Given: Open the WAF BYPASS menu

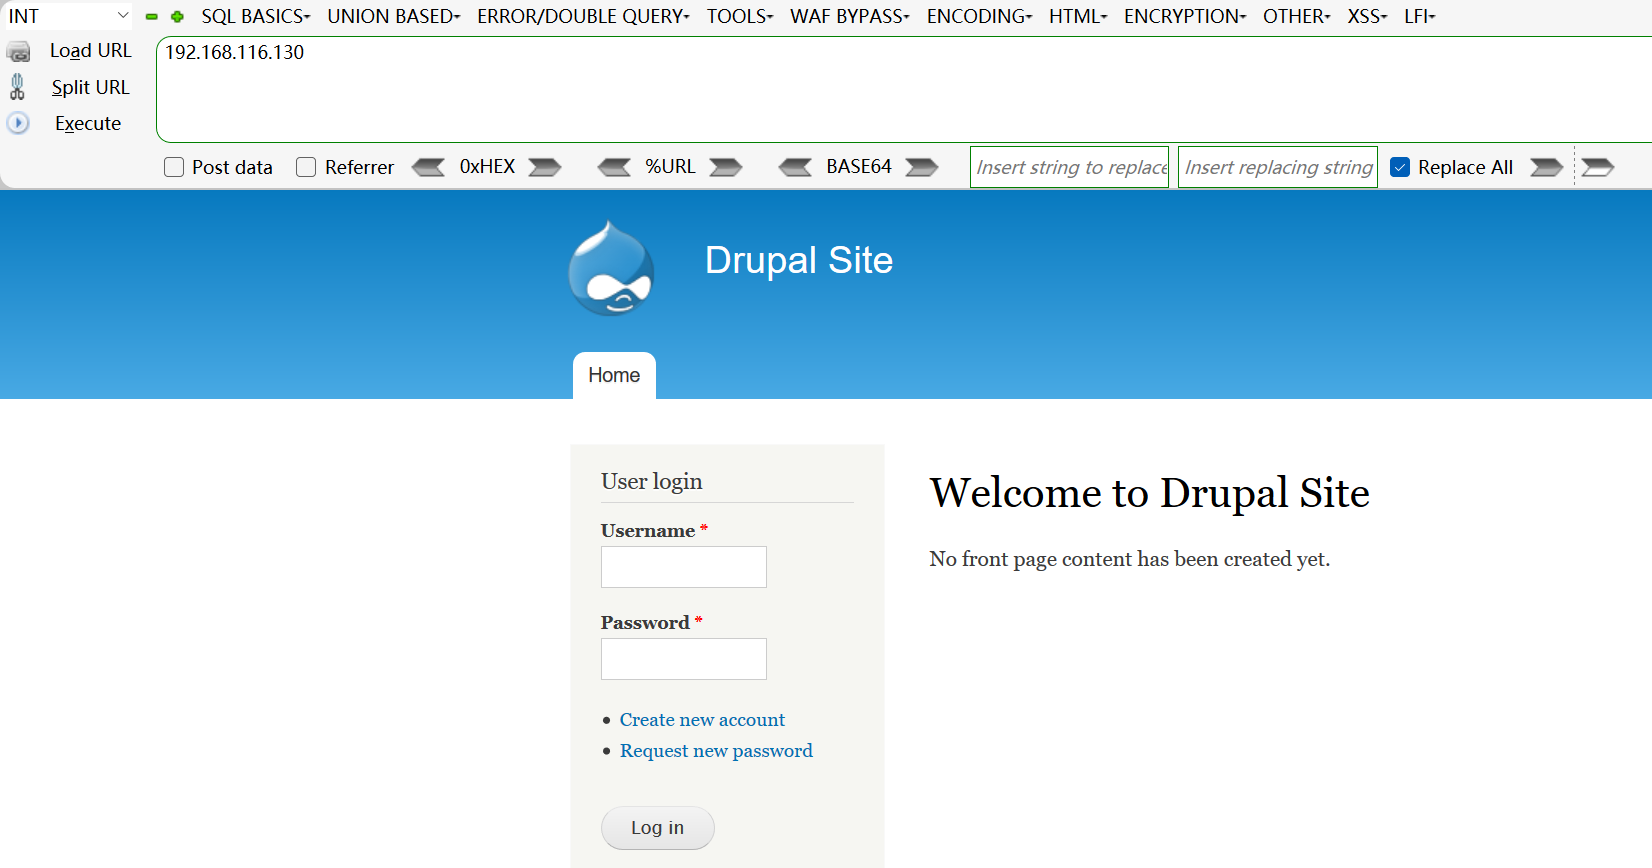Looking at the screenshot, I should pyautogui.click(x=850, y=16).
